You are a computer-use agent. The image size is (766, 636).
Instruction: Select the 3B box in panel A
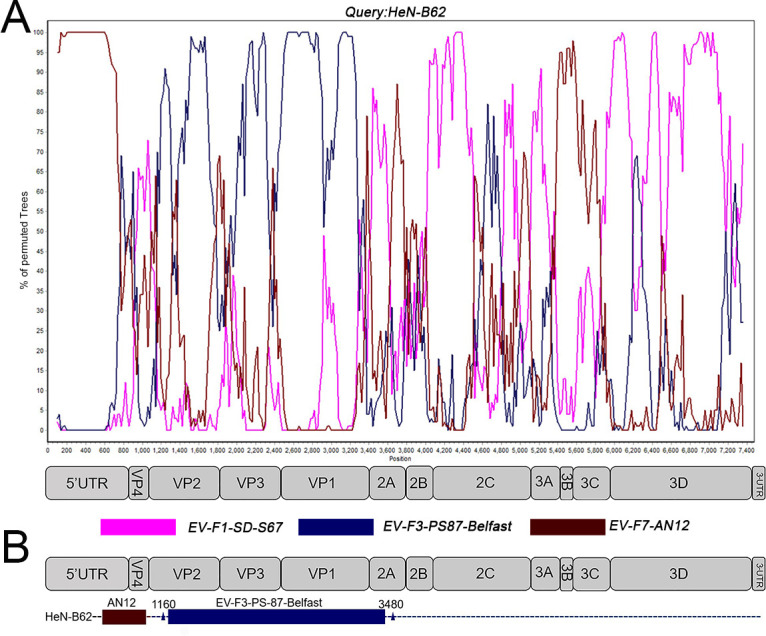(566, 483)
